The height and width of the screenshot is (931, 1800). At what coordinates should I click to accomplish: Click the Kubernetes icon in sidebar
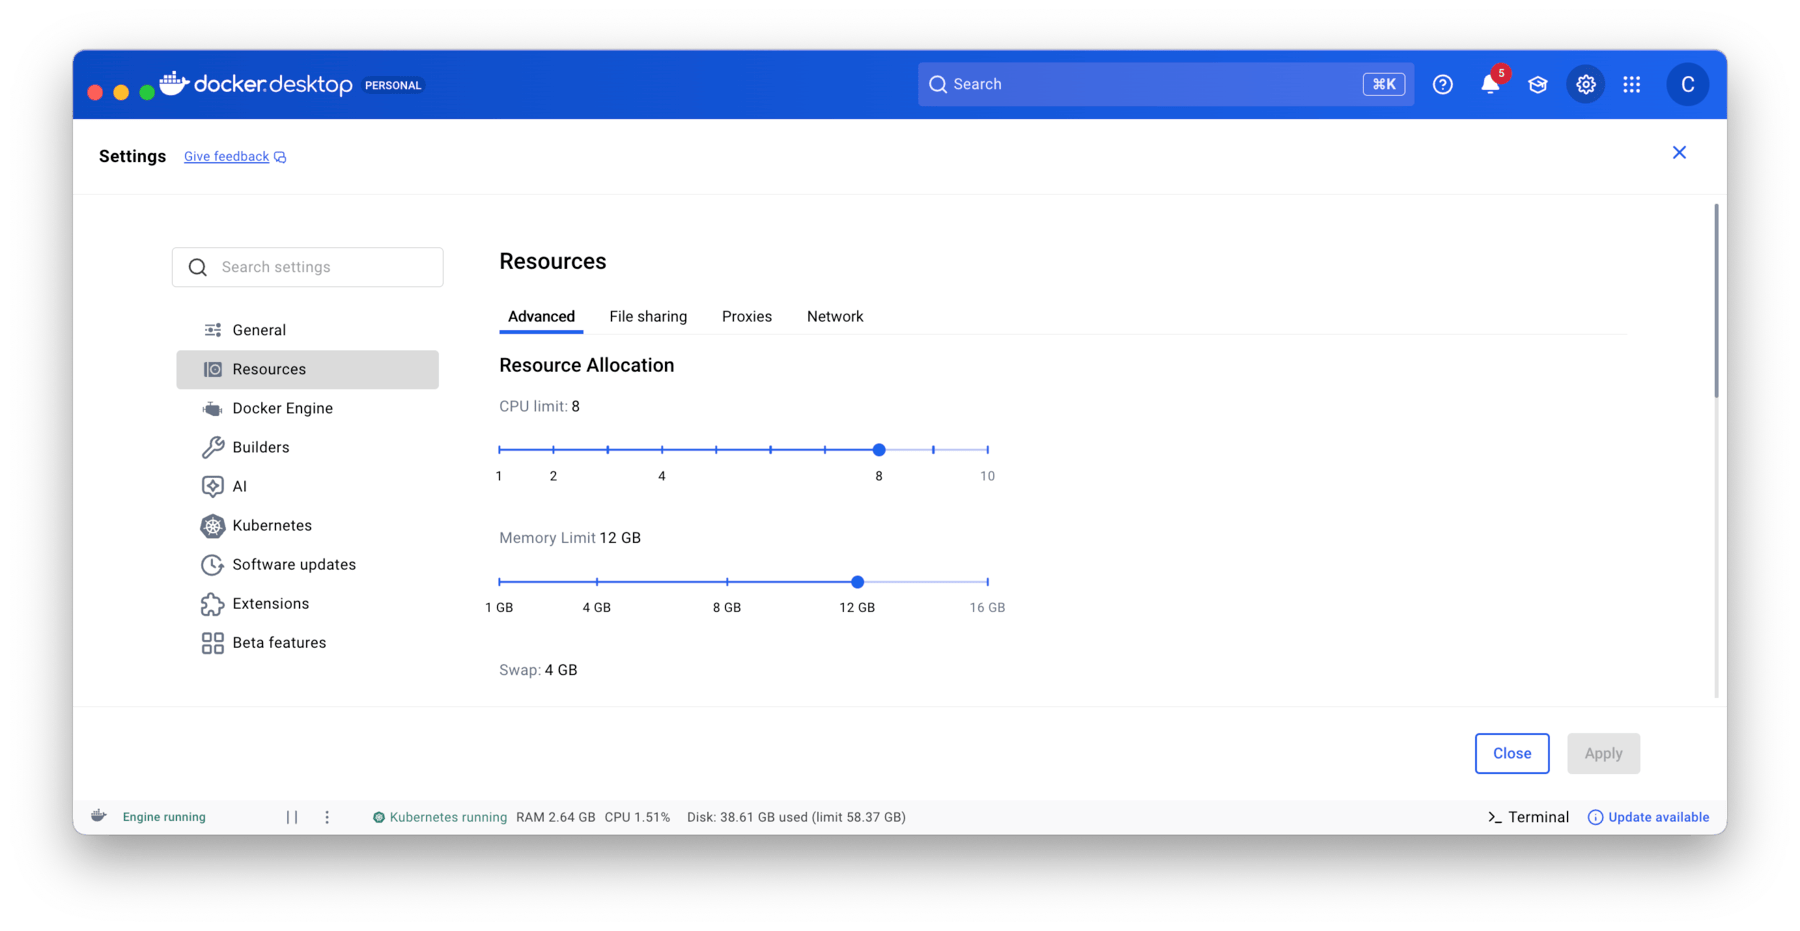[x=212, y=525]
